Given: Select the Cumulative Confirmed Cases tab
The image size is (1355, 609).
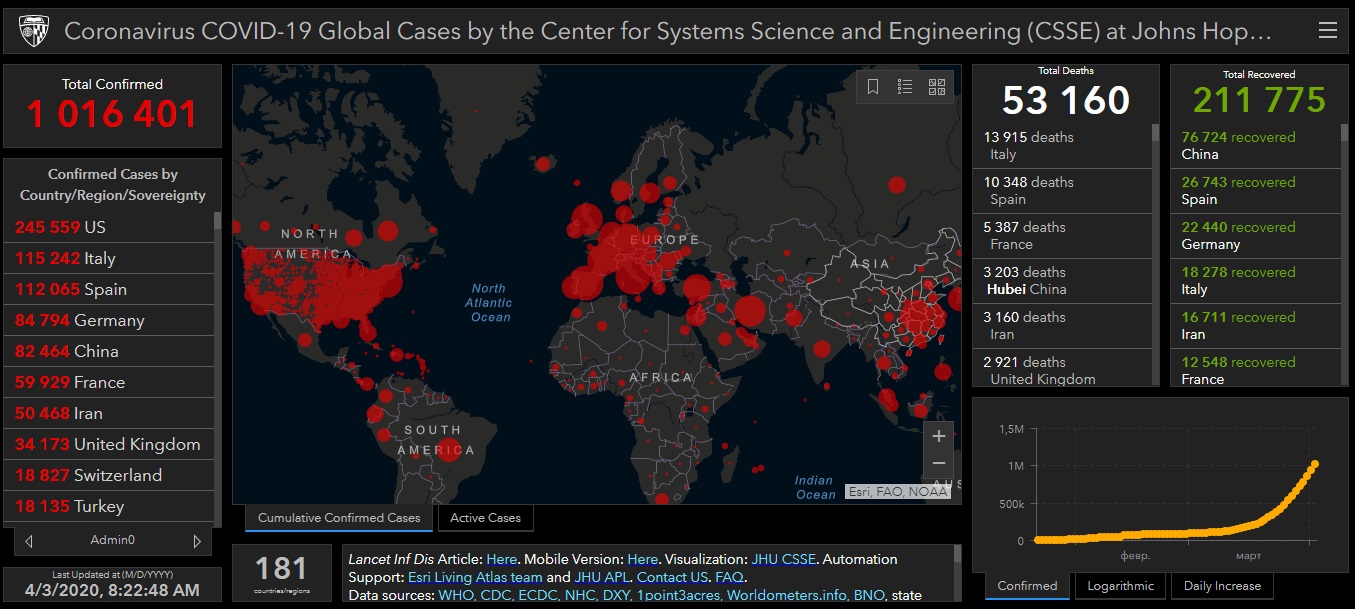Looking at the screenshot, I should 339,518.
